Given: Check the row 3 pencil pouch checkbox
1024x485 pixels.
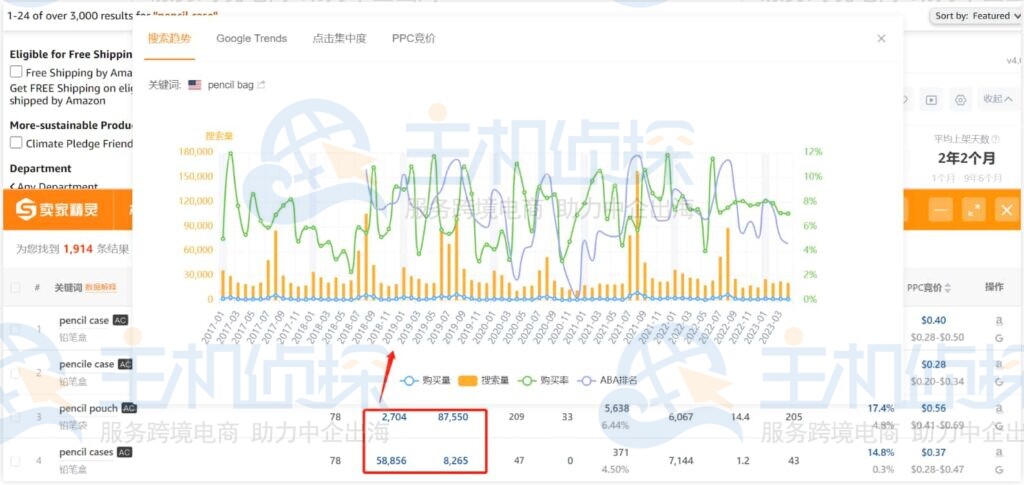Looking at the screenshot, I should tap(15, 416).
